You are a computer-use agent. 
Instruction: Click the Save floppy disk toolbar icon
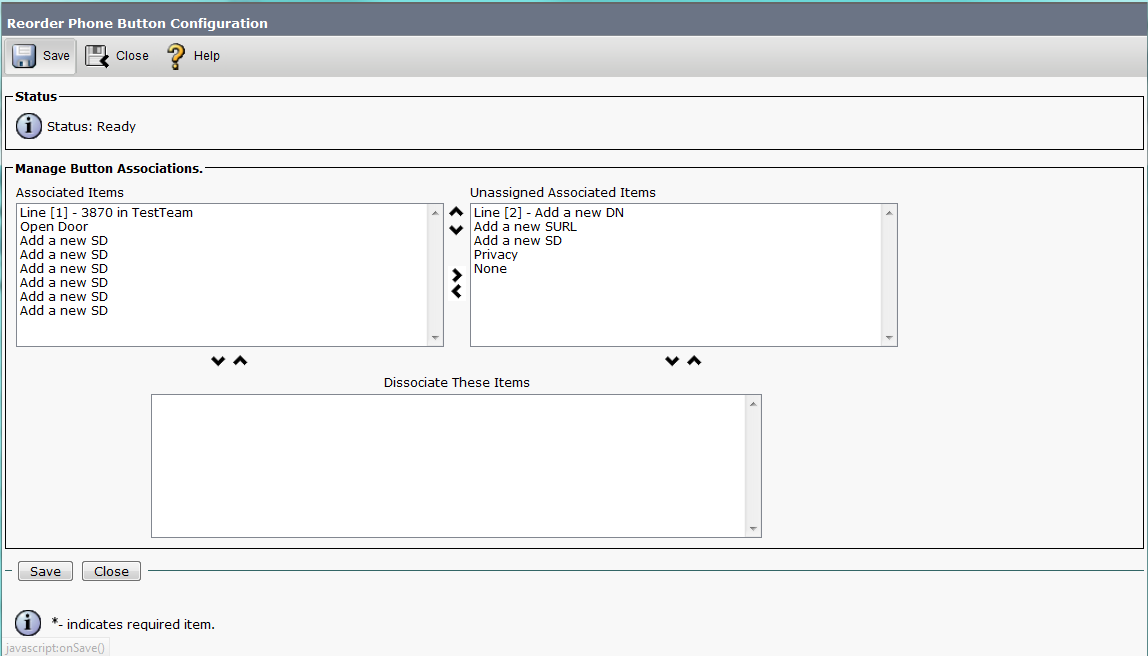[x=24, y=56]
